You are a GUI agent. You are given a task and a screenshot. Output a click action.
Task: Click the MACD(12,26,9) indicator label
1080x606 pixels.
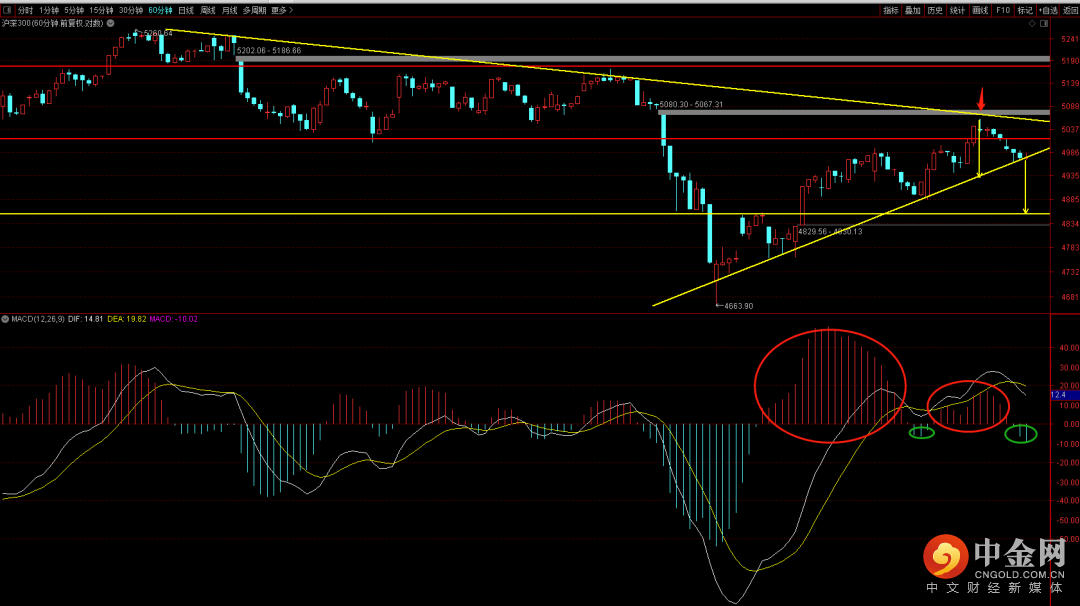click(x=38, y=320)
